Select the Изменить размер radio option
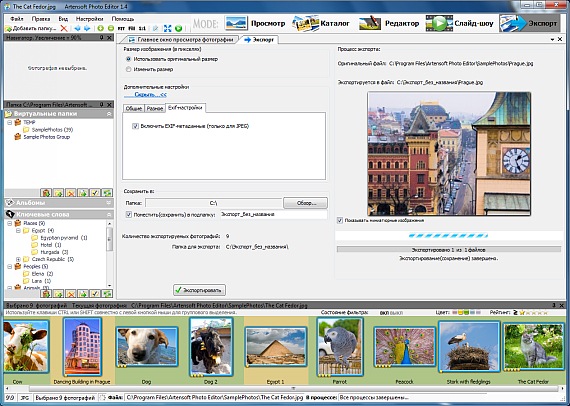 pyautogui.click(x=128, y=69)
